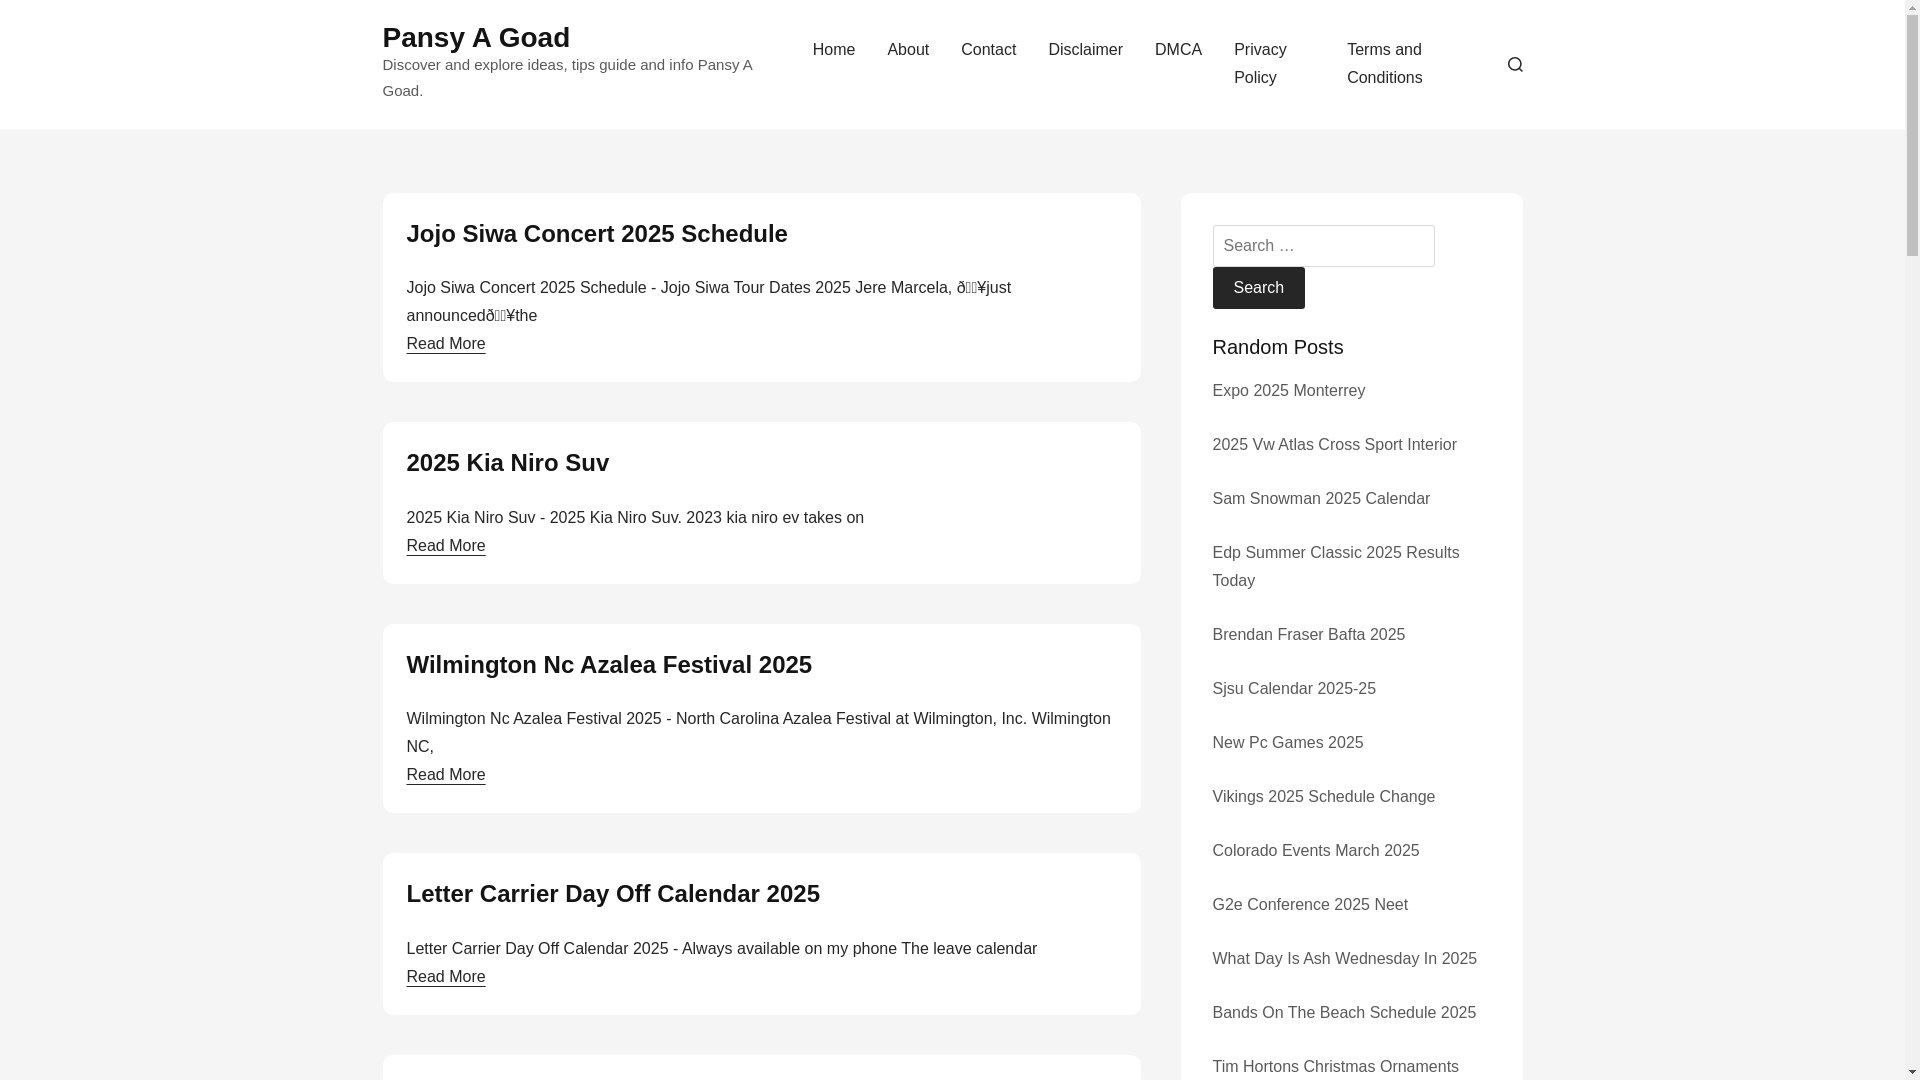
Task: Open Expo 2025 Monterrey random post
Action: pyautogui.click(x=1288, y=391)
